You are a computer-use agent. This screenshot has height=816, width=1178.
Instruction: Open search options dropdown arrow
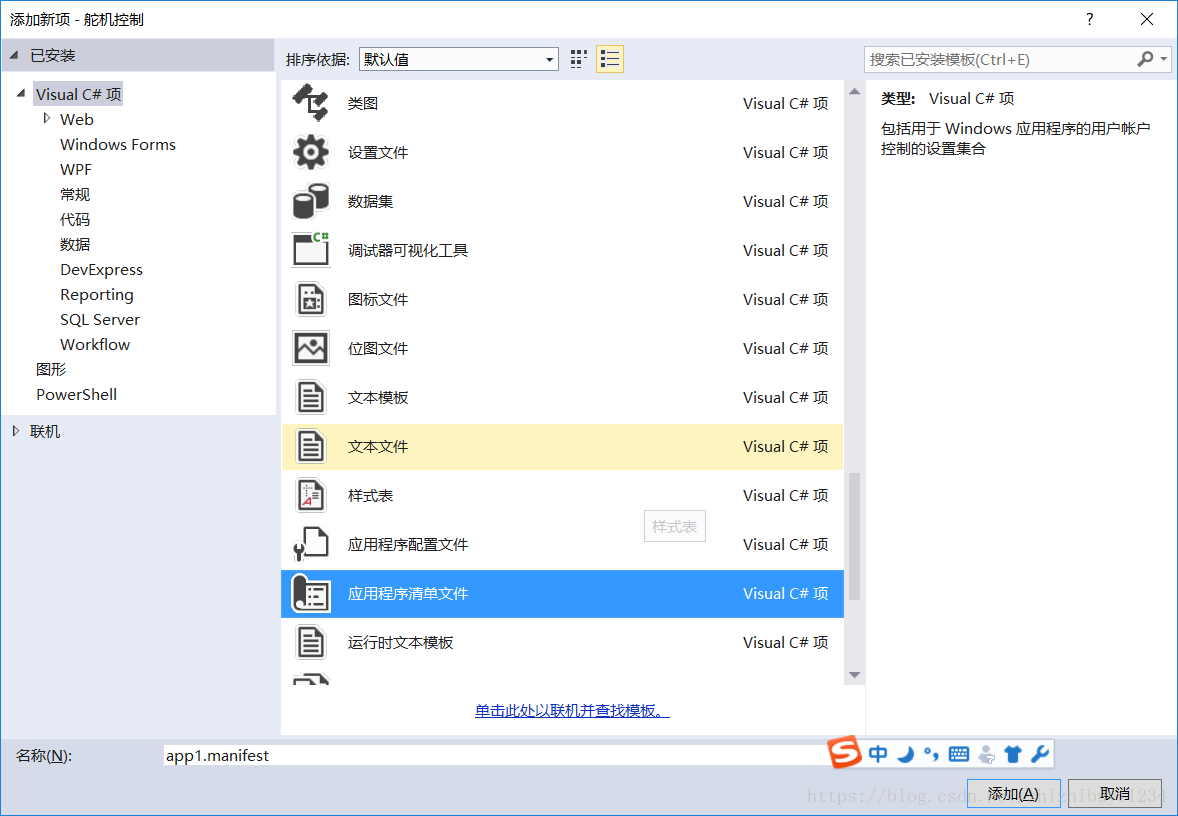coord(1164,59)
